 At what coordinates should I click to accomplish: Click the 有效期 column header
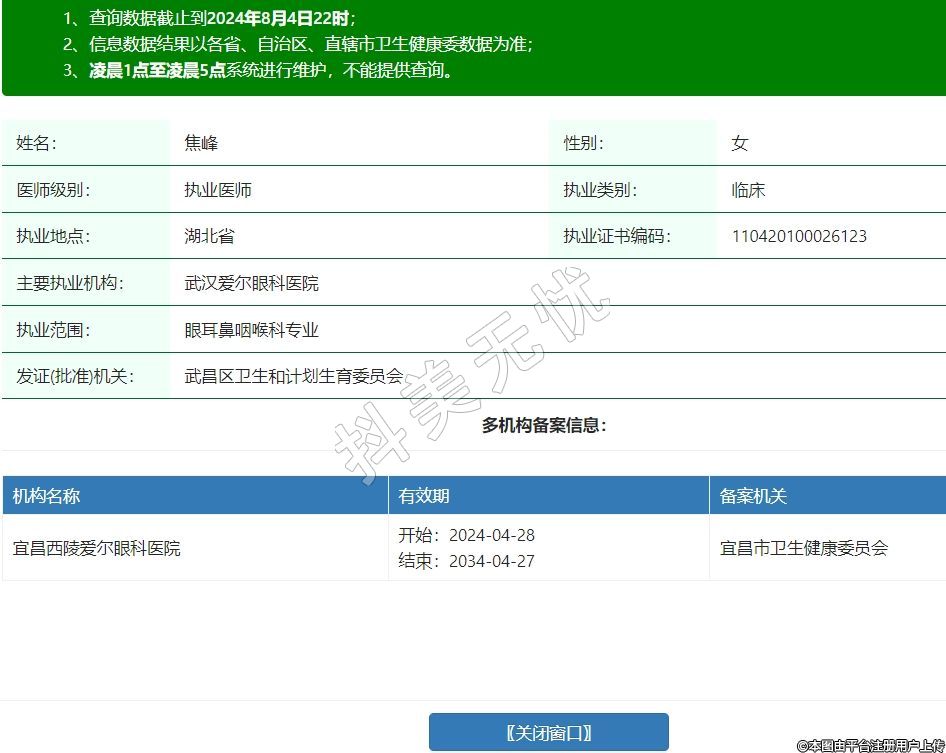pyautogui.click(x=424, y=496)
